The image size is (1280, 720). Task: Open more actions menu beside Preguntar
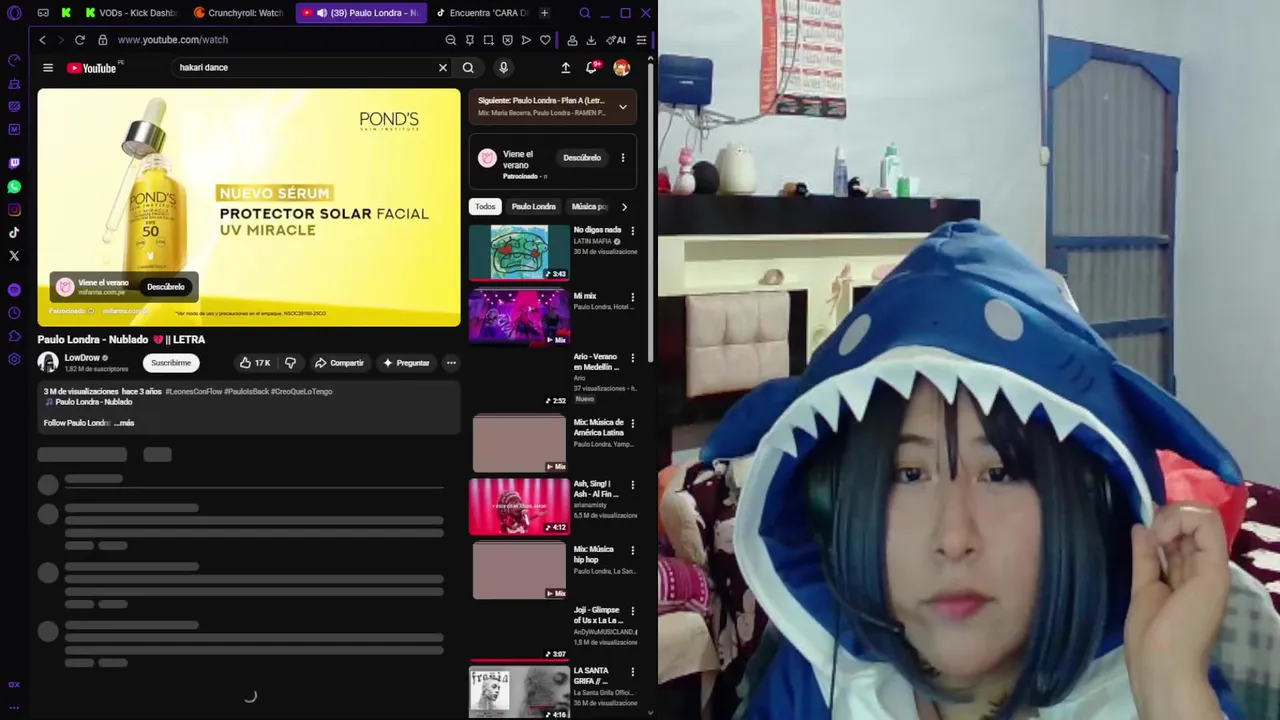point(451,363)
